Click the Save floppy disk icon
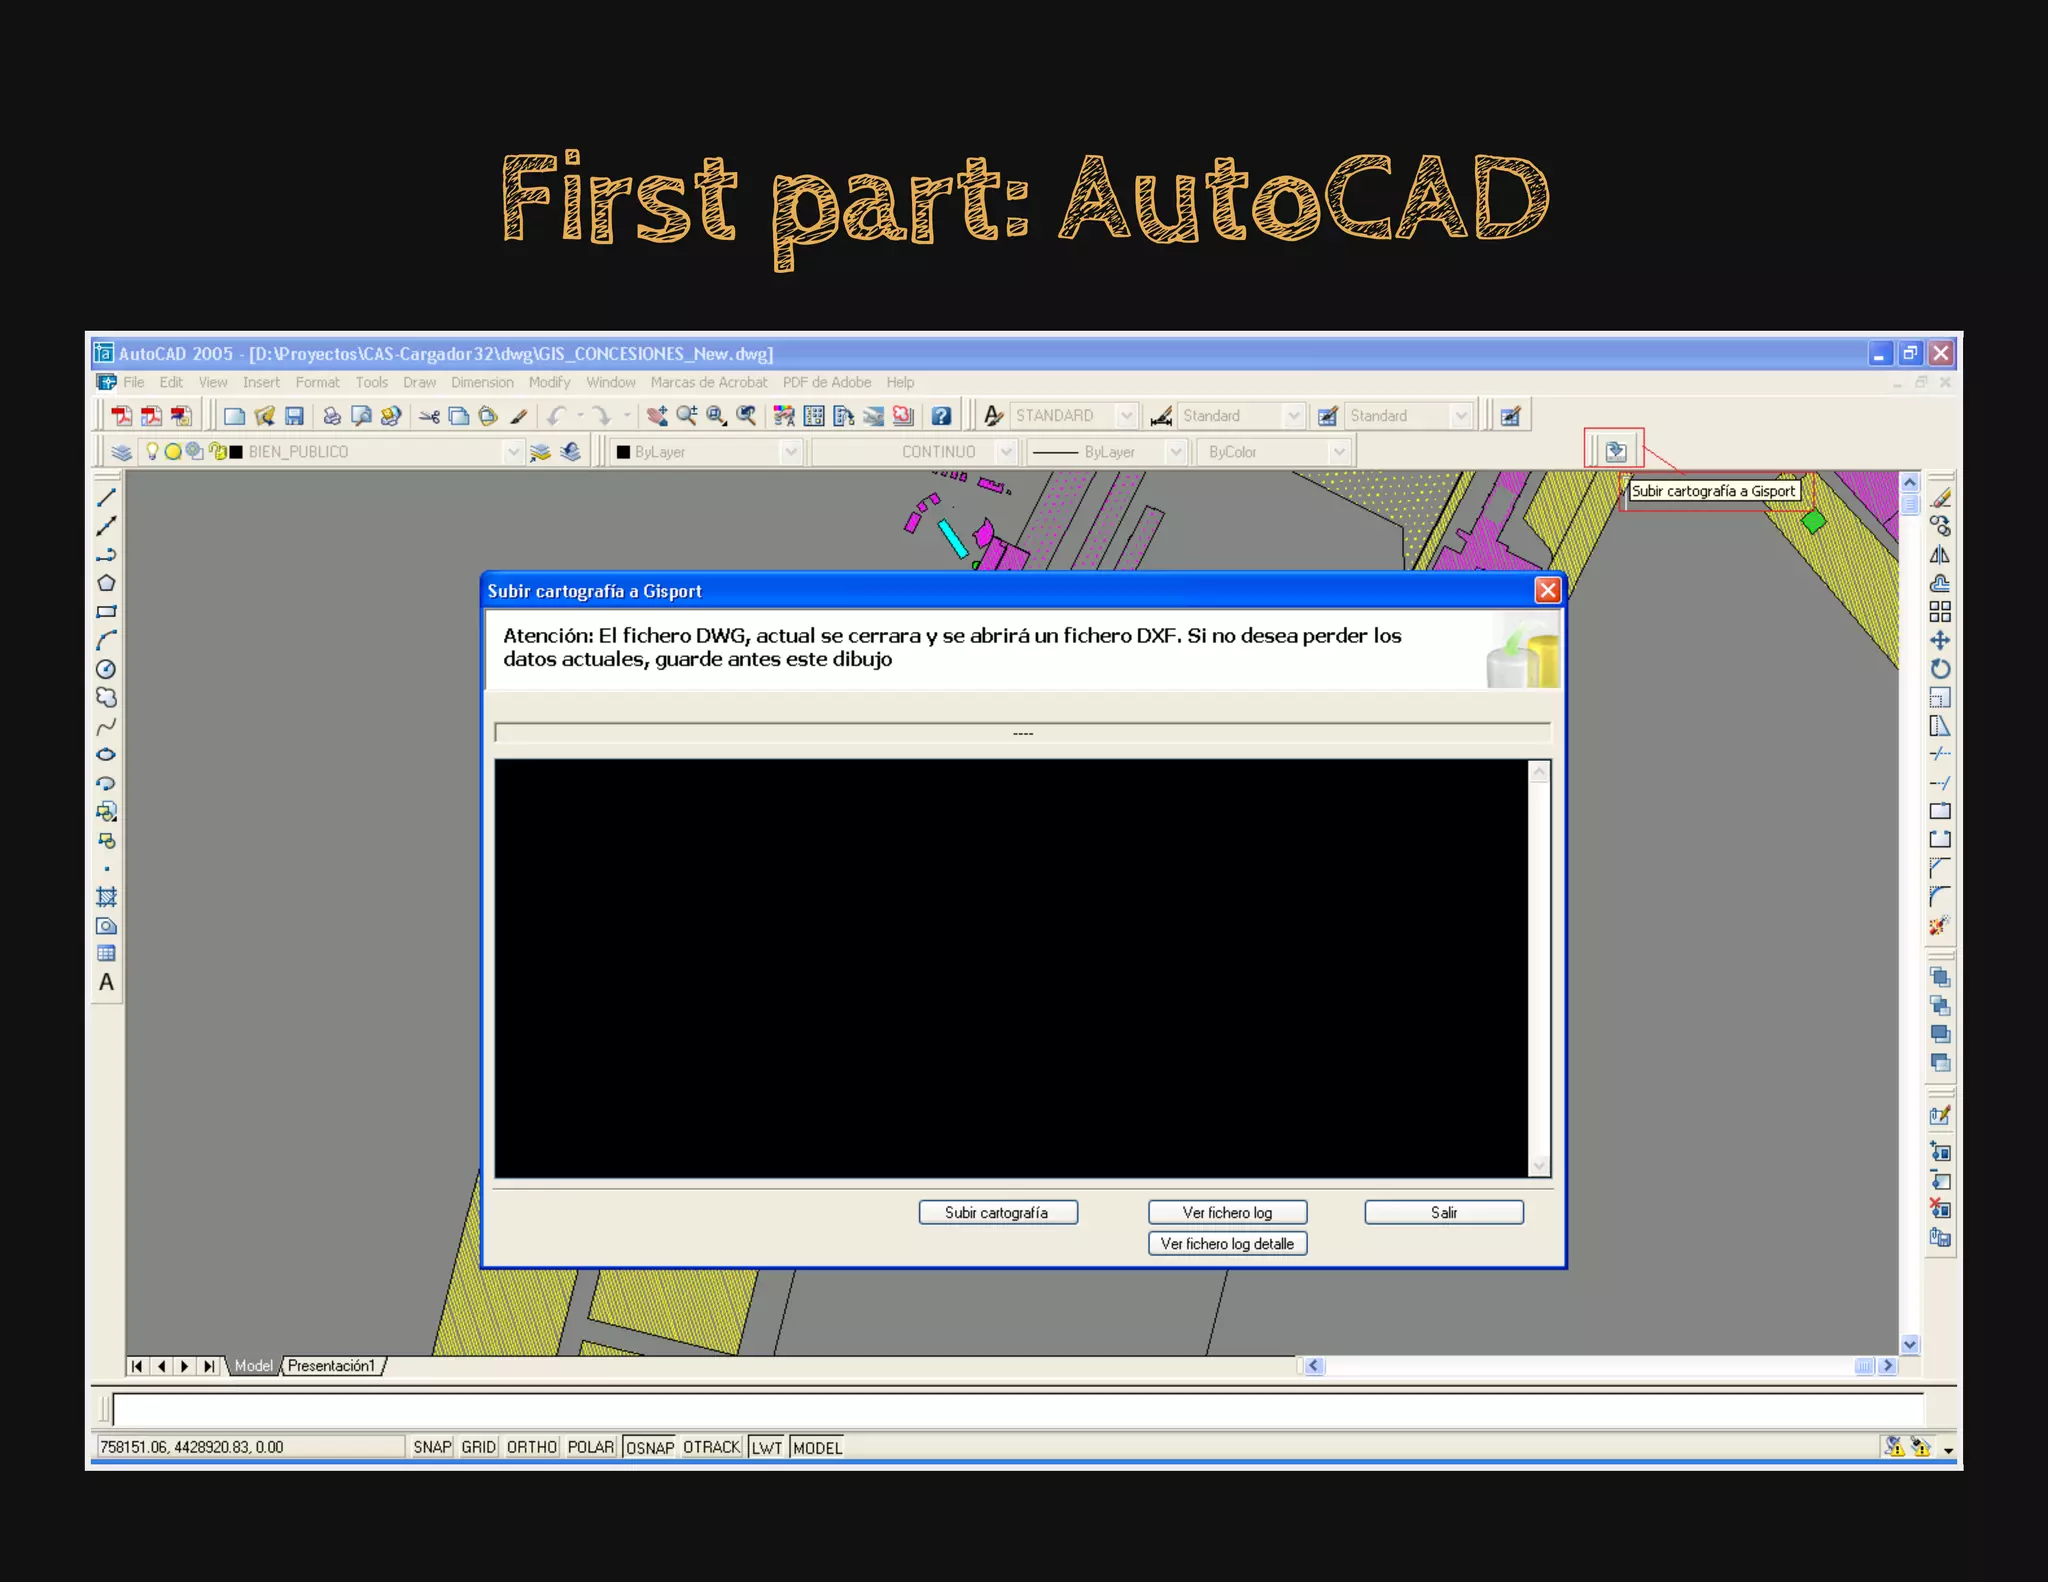 (x=294, y=416)
